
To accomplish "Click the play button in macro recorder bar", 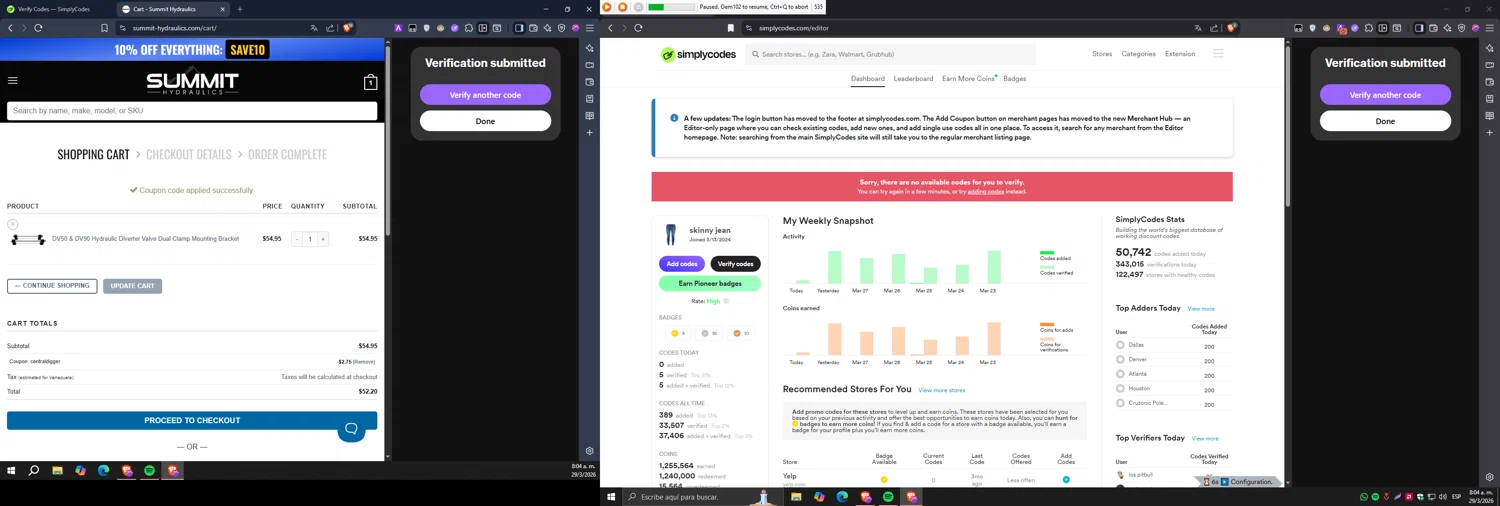I will coord(606,7).
